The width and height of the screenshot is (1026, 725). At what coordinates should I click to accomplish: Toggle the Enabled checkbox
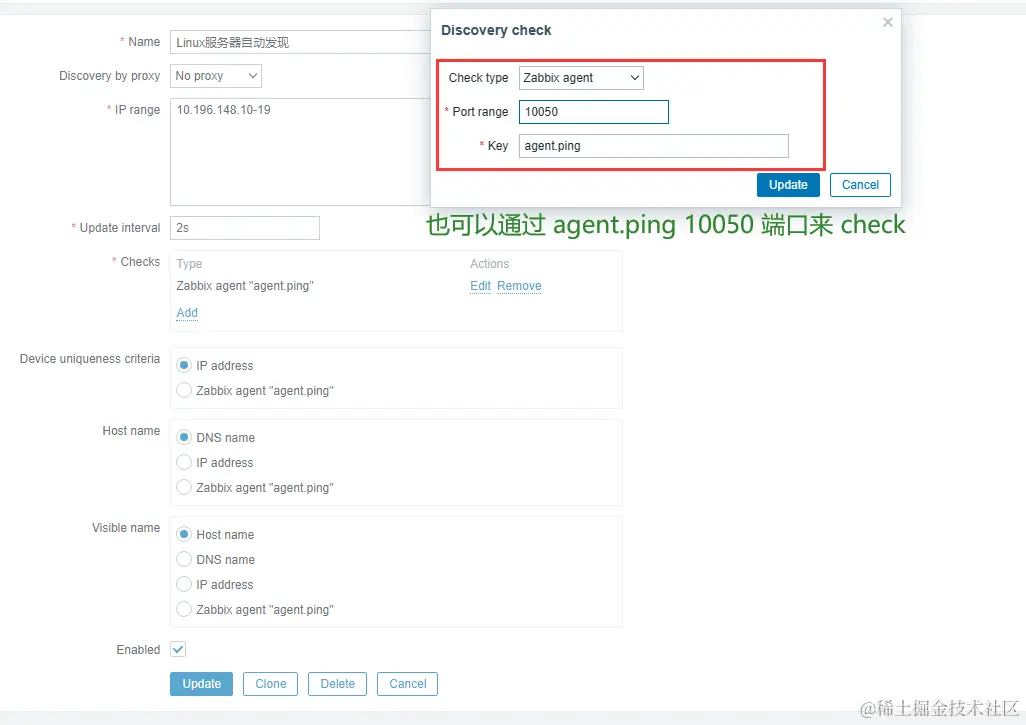click(x=178, y=649)
